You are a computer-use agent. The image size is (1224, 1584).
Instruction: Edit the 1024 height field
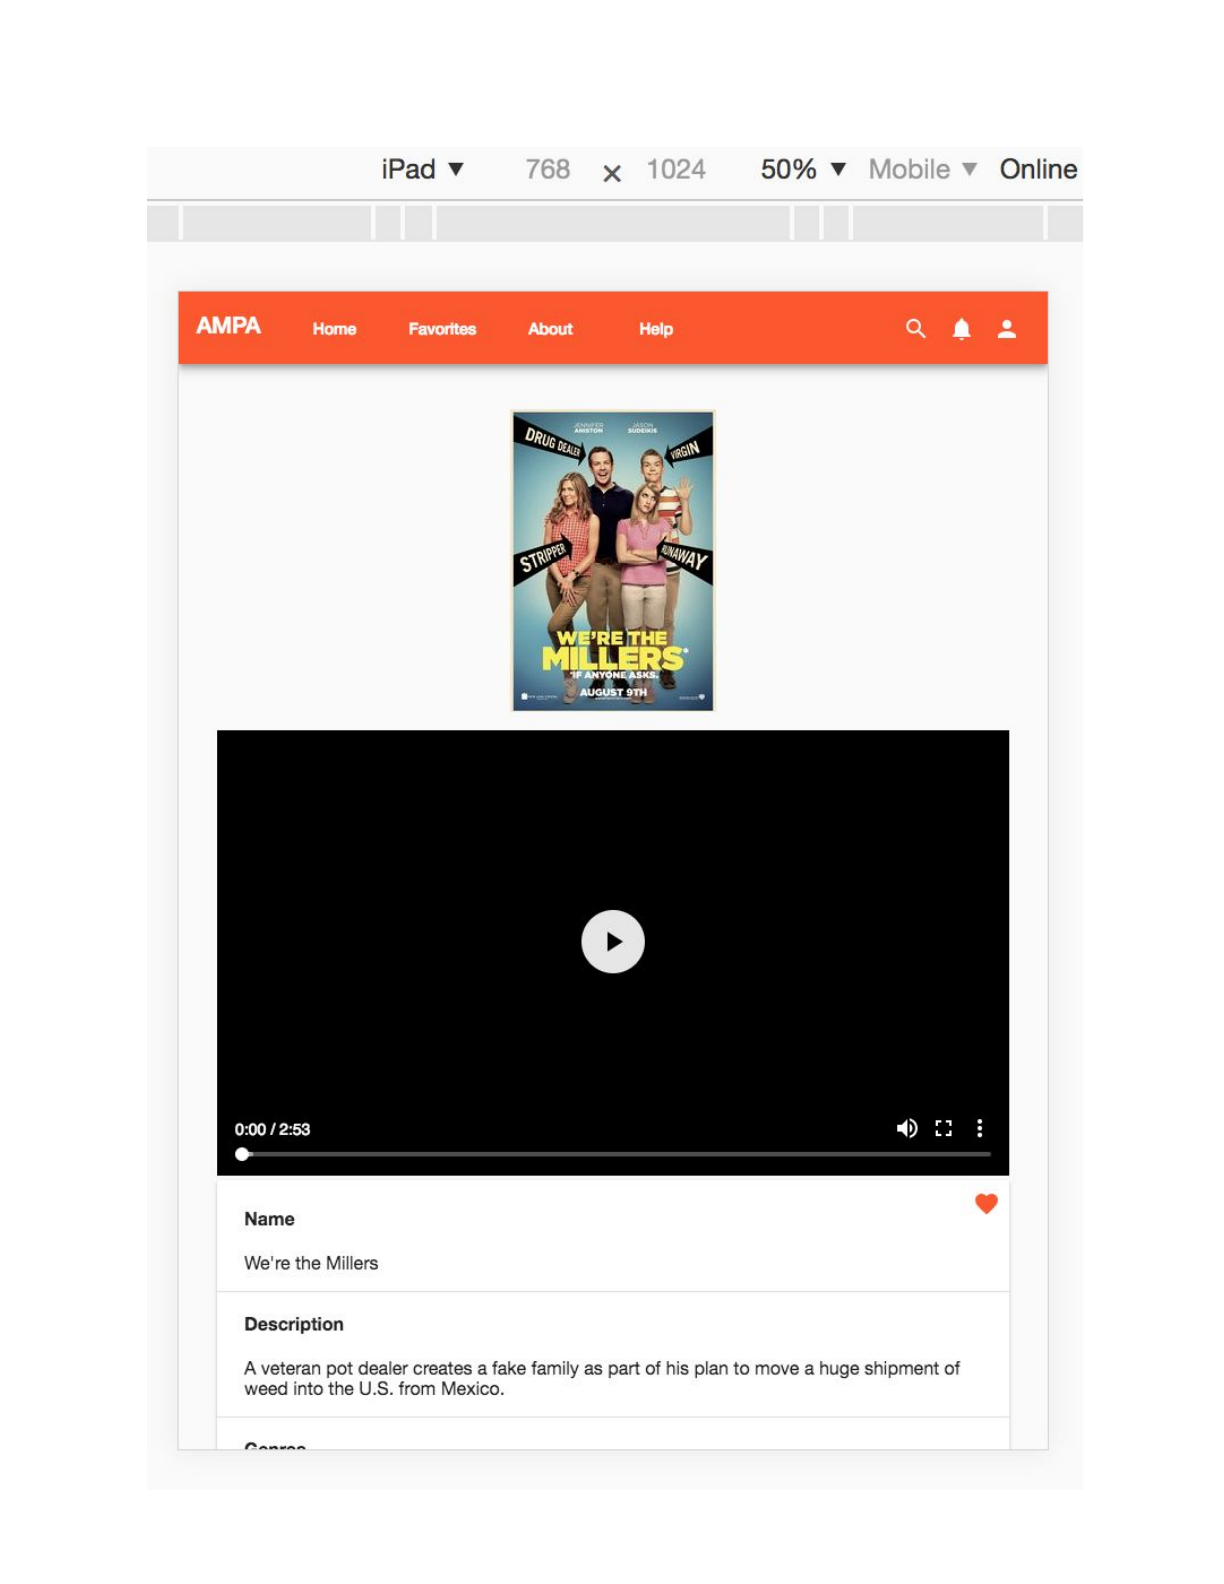pos(675,169)
